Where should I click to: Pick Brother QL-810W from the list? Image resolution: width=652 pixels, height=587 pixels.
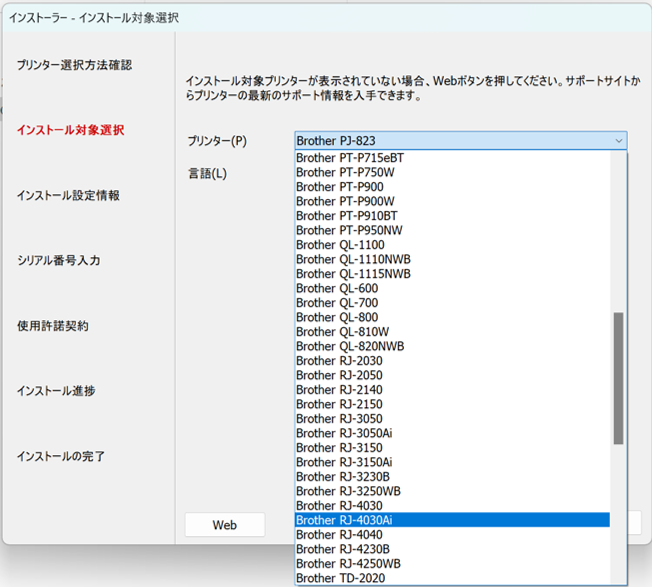(452, 332)
